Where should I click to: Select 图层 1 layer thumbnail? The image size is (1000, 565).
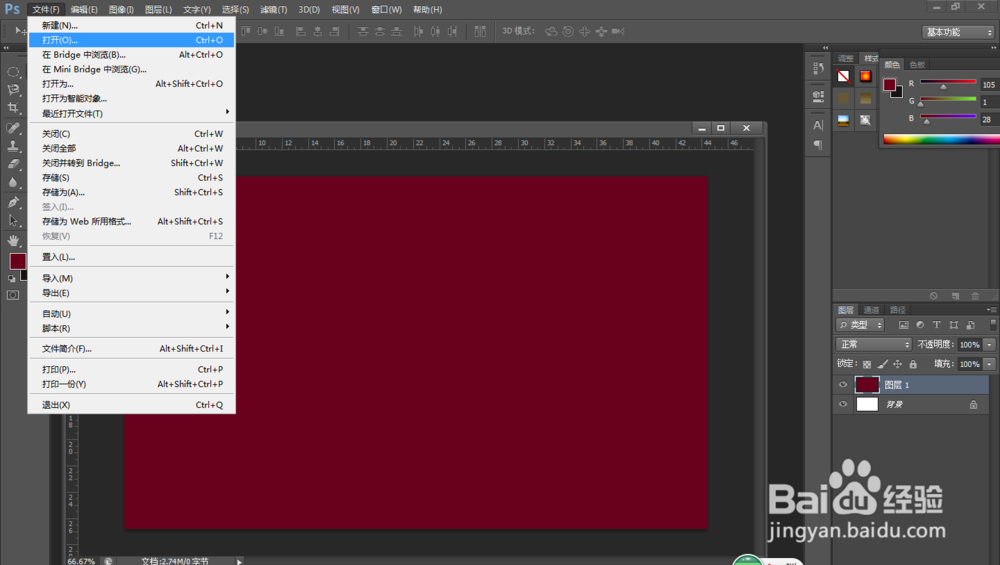(x=867, y=385)
